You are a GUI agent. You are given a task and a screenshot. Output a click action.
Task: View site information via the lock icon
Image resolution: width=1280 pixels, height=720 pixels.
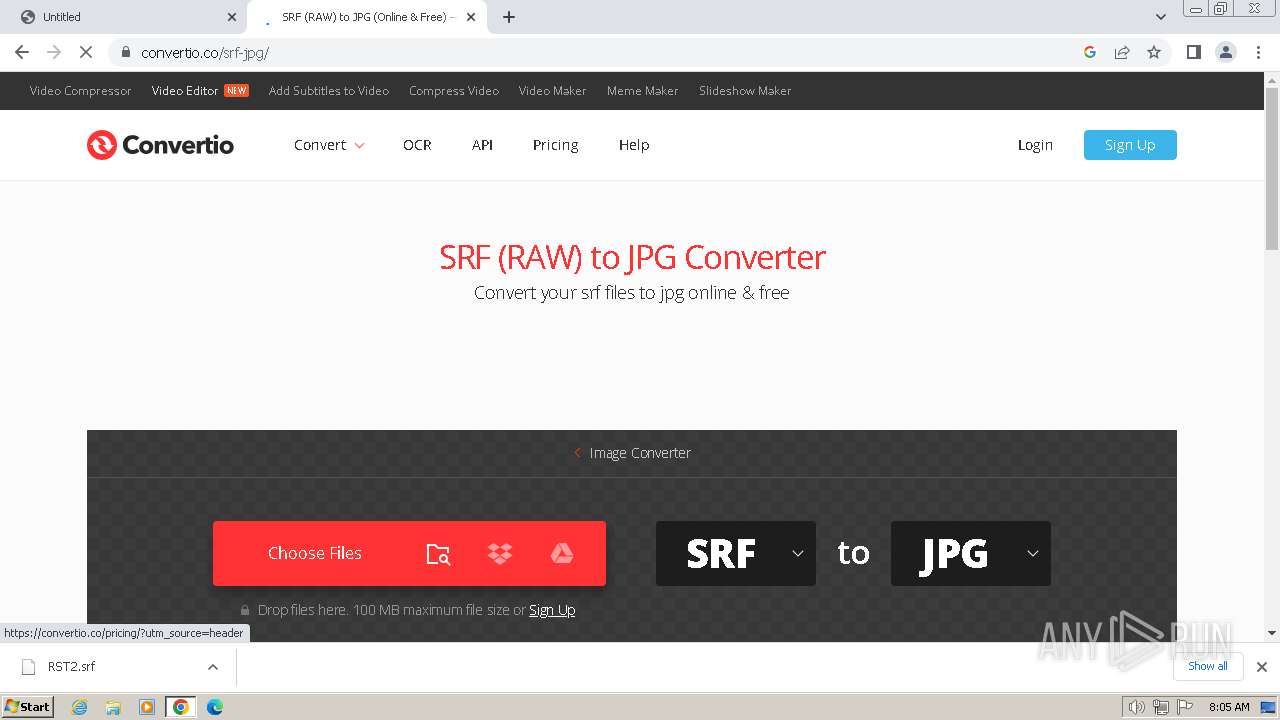125,52
